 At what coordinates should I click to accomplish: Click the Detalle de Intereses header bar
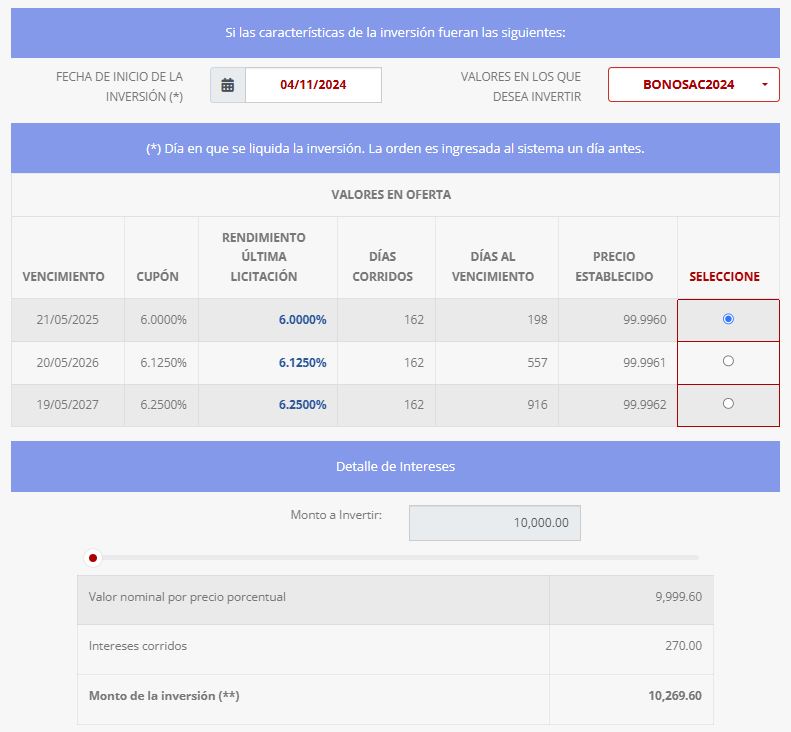tap(395, 467)
